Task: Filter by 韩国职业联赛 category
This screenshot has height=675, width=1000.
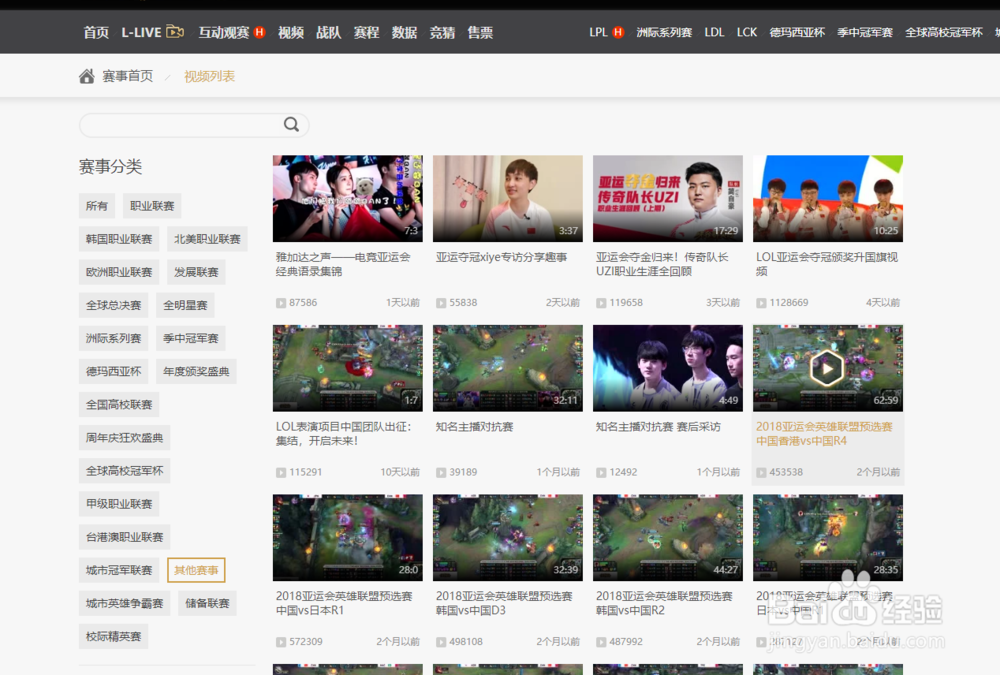Action: [x=119, y=239]
